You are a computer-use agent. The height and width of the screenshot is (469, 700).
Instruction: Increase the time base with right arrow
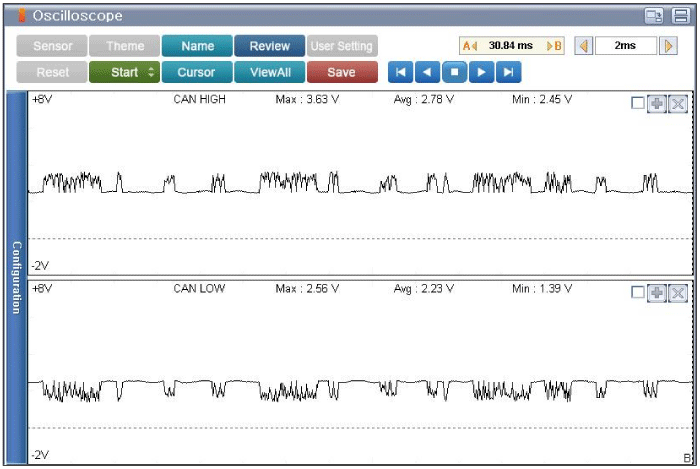pyautogui.click(x=668, y=46)
